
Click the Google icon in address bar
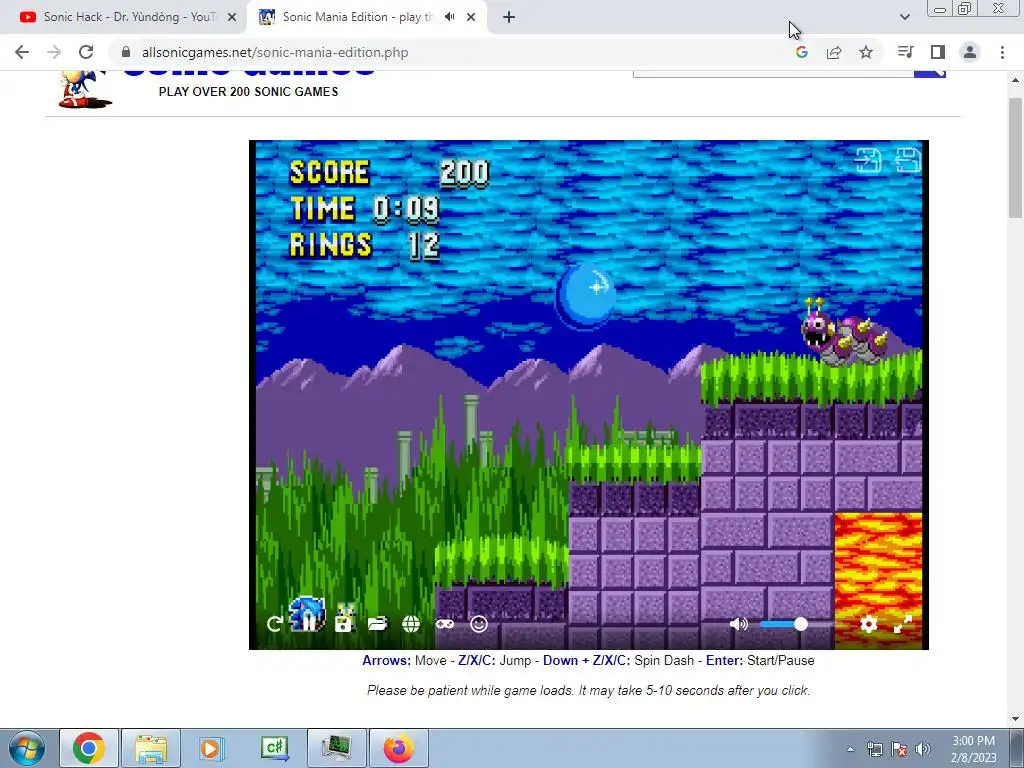click(802, 52)
